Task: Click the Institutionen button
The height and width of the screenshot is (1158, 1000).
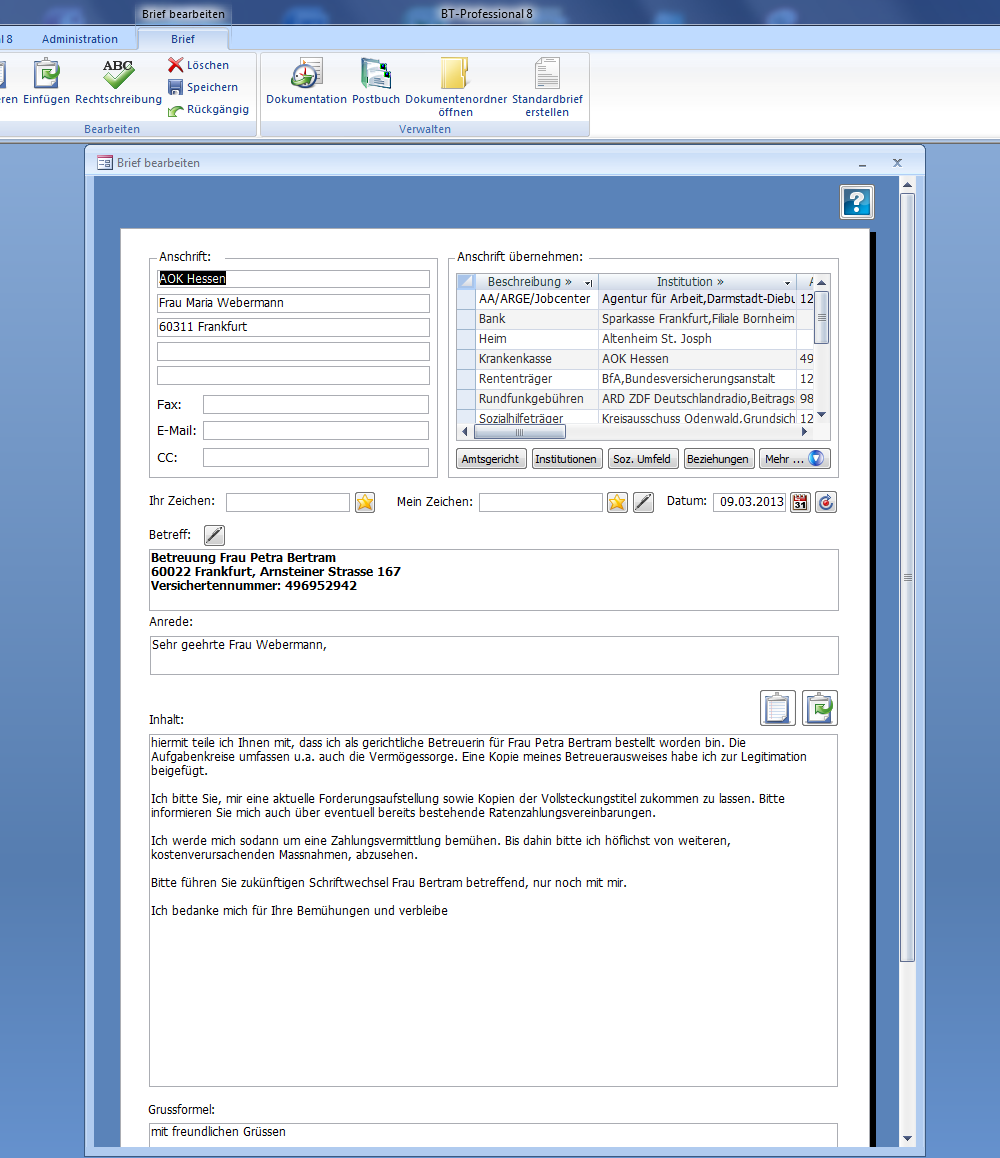Action: point(566,459)
